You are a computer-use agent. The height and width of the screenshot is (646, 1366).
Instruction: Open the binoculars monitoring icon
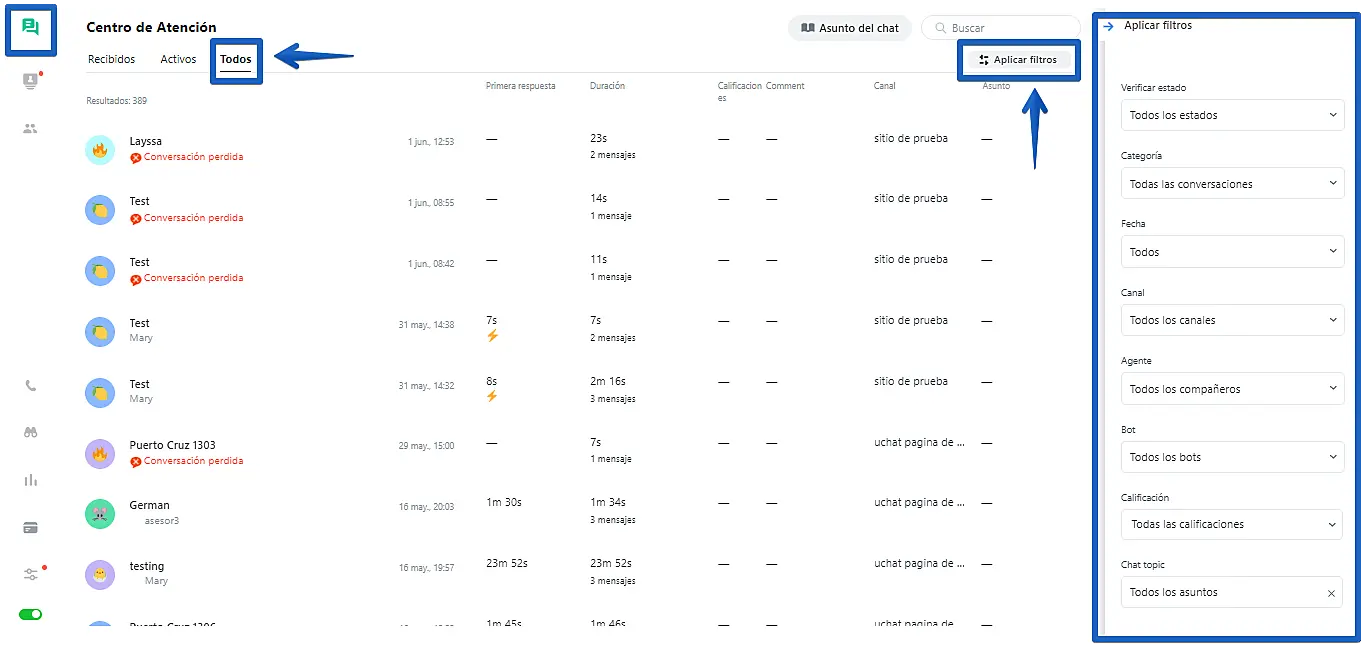pos(30,432)
